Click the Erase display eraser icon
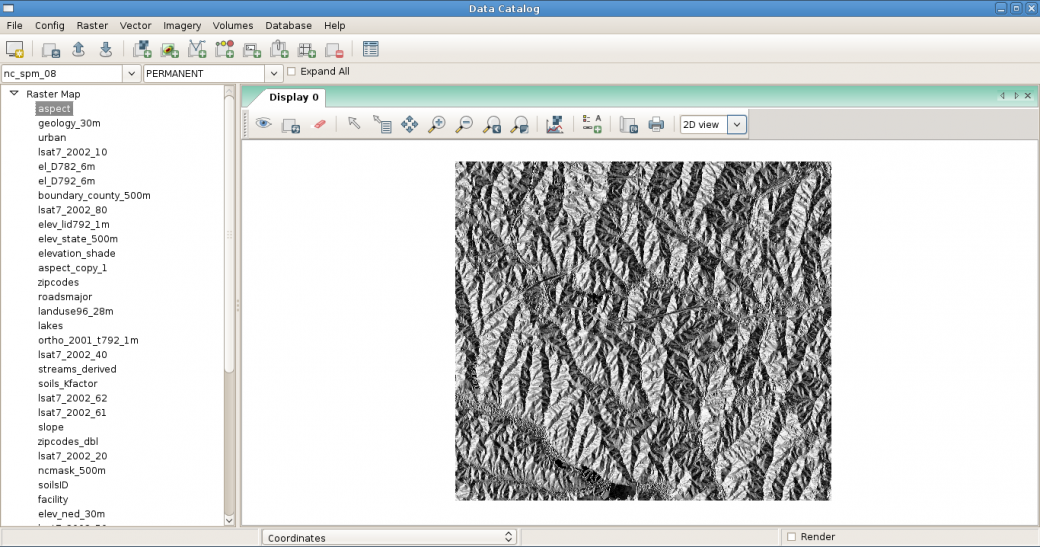The height and width of the screenshot is (547, 1040). [320, 125]
